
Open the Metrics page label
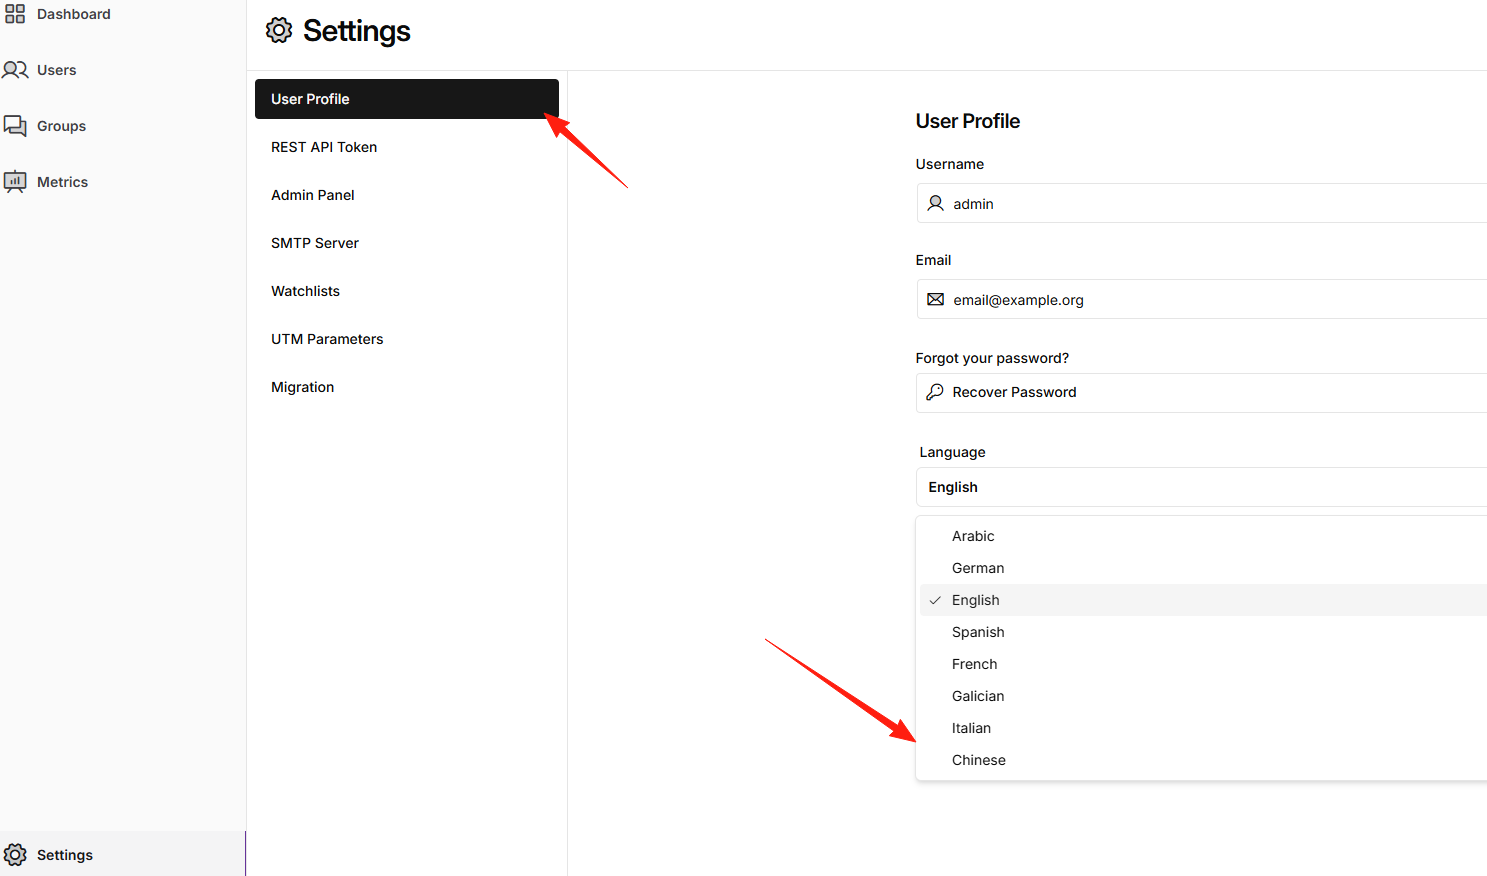tap(62, 182)
